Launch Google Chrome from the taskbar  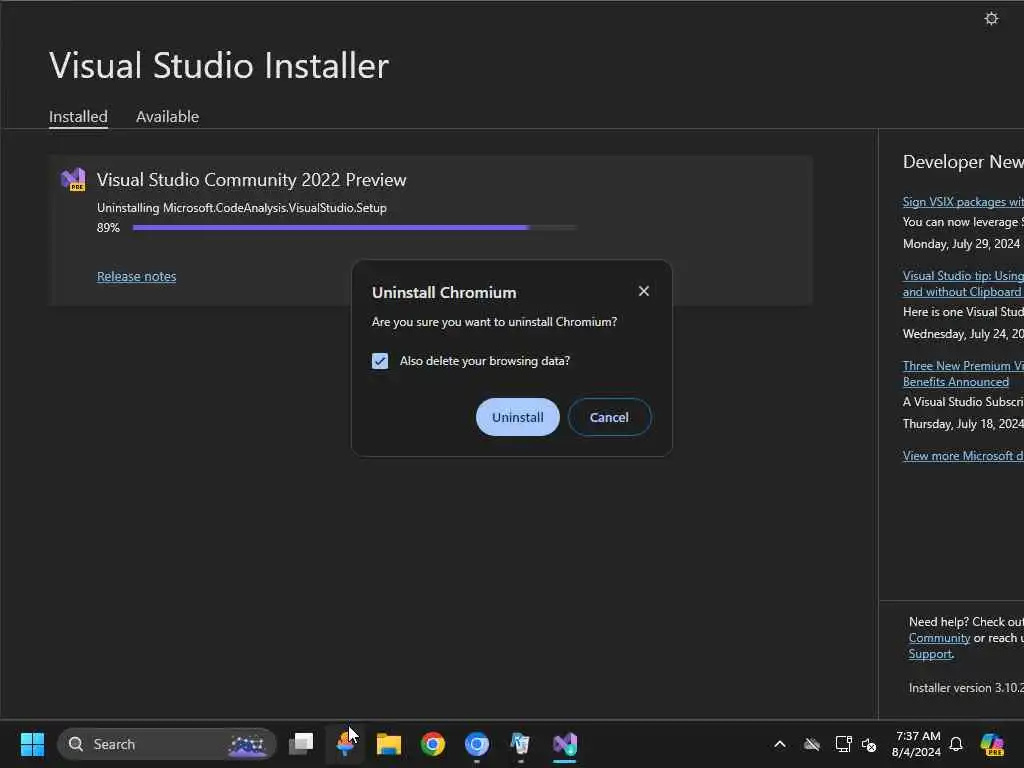432,744
